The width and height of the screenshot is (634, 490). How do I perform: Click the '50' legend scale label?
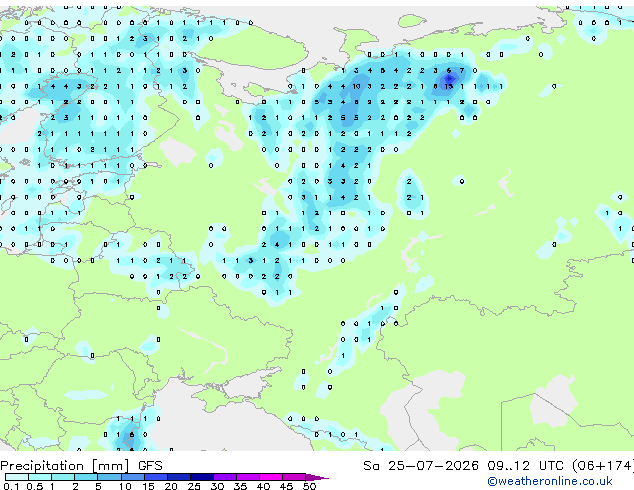coord(309,486)
